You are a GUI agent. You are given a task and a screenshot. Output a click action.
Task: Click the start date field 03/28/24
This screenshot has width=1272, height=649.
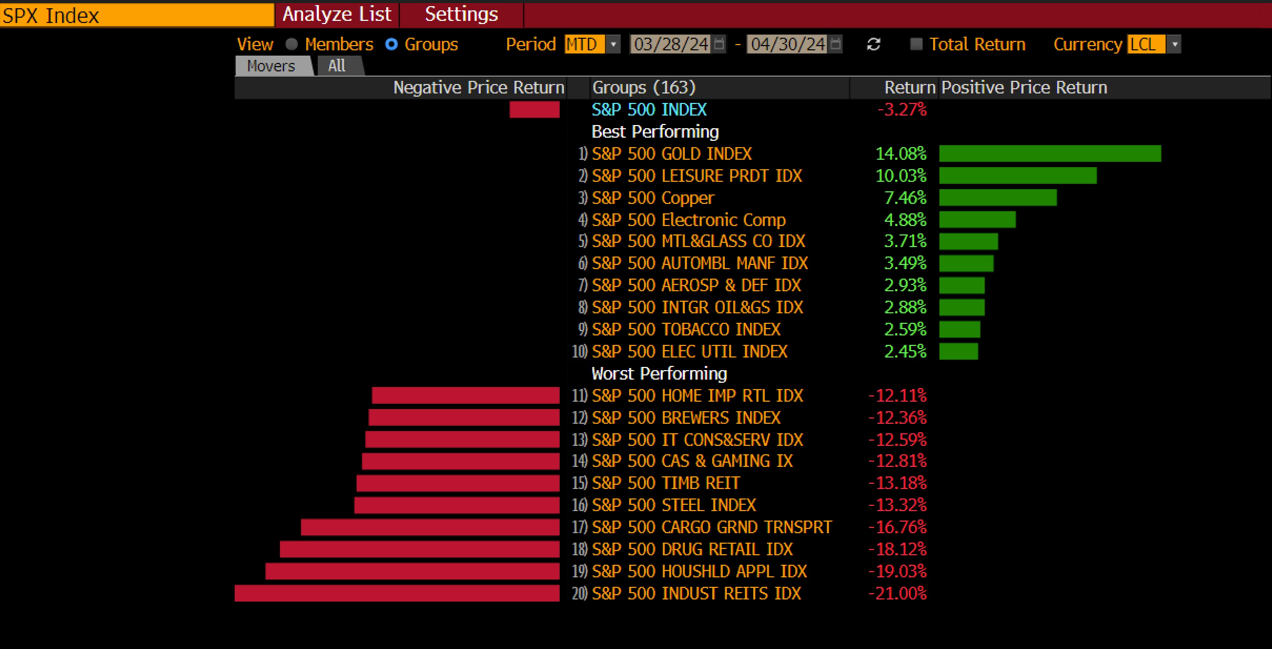click(x=670, y=44)
